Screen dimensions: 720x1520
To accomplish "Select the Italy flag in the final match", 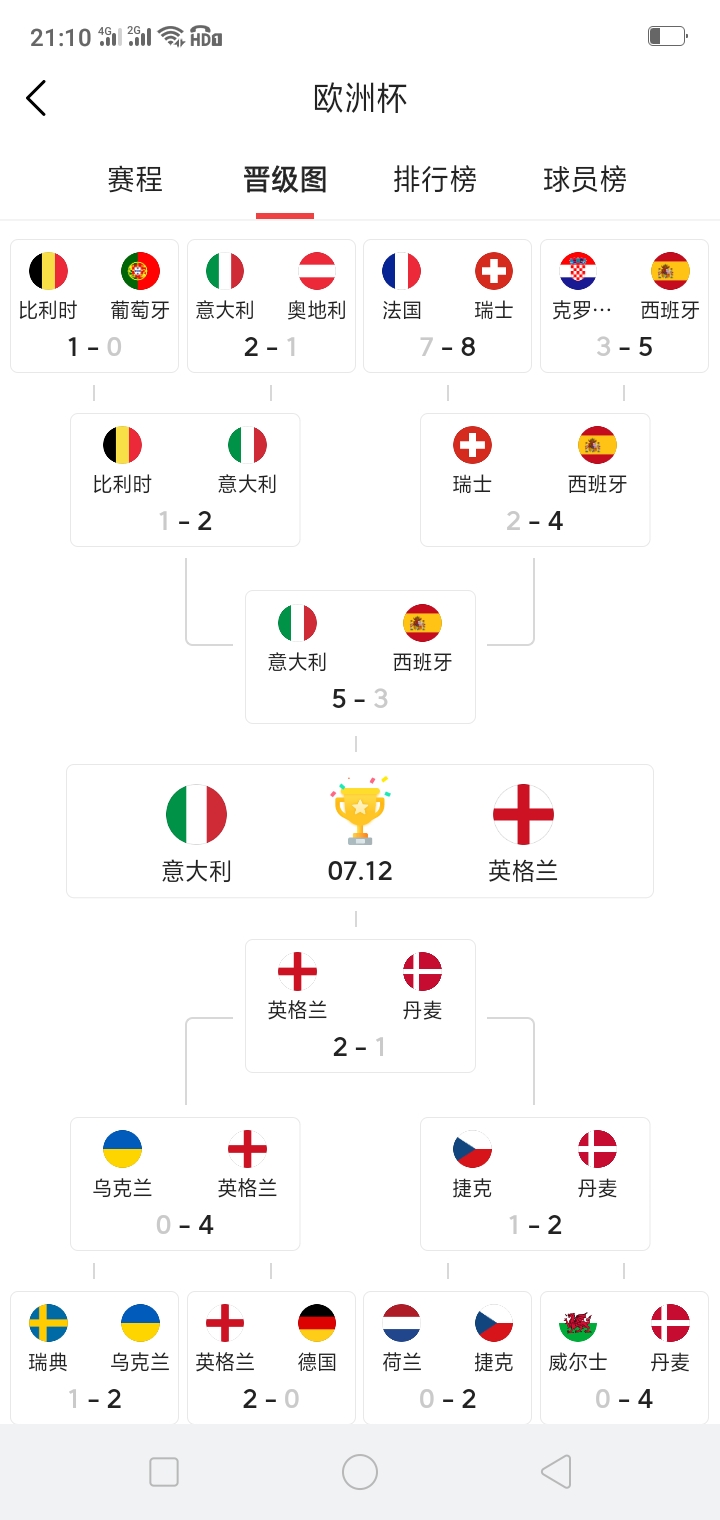I will pyautogui.click(x=197, y=814).
